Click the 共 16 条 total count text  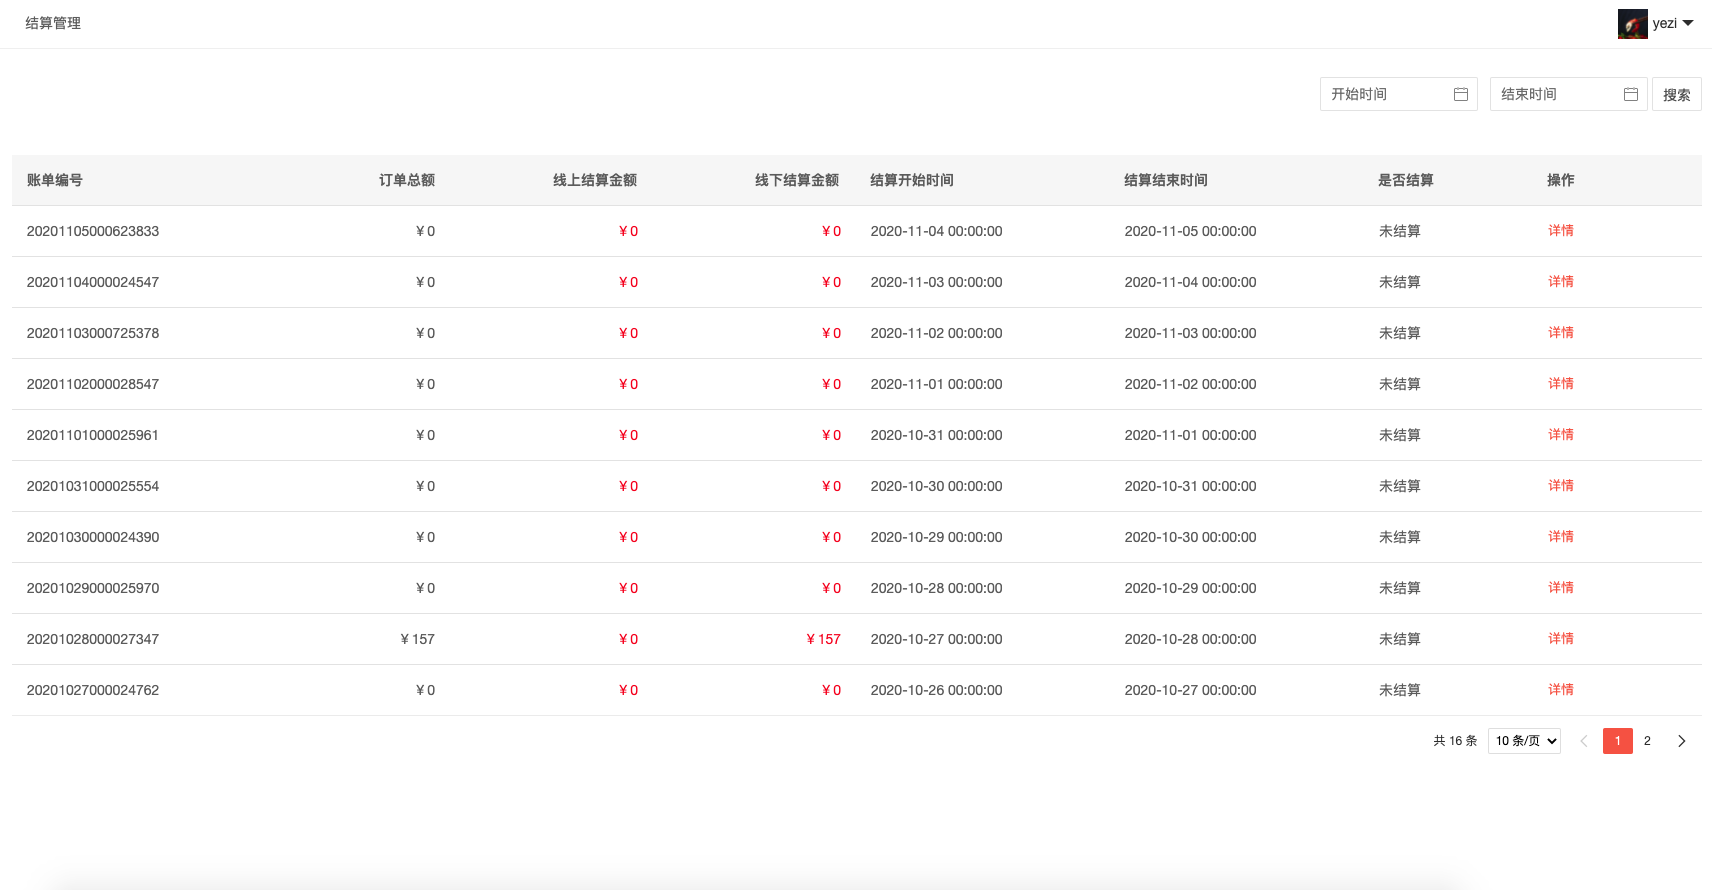click(x=1455, y=741)
